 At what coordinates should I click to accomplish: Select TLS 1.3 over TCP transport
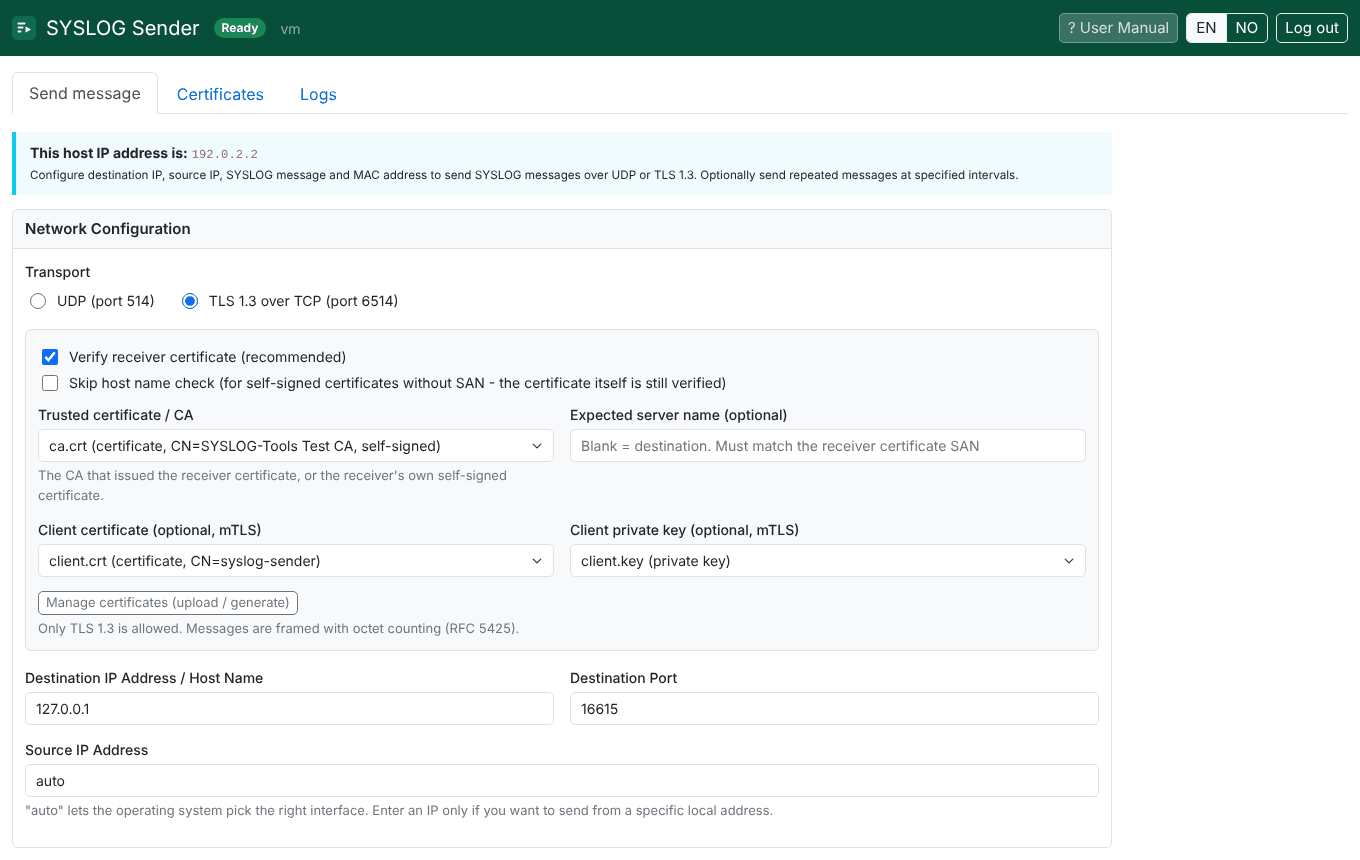click(190, 301)
